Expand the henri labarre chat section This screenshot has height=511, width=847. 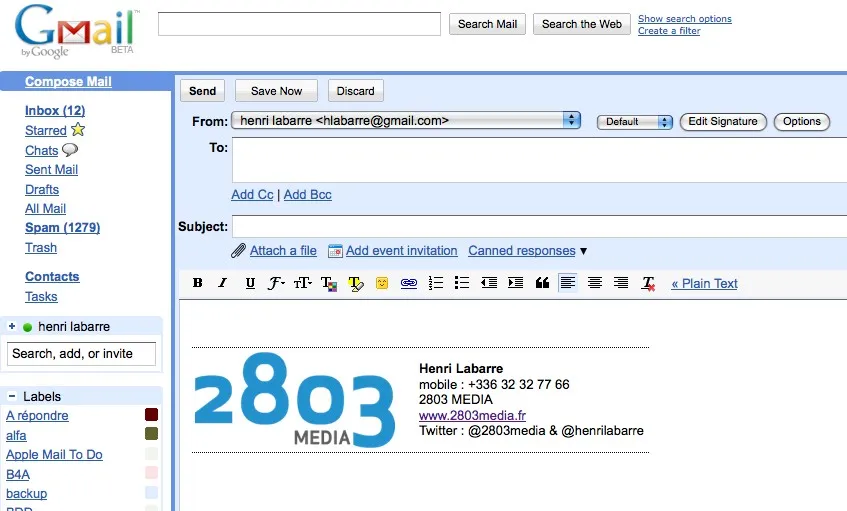tap(12, 326)
